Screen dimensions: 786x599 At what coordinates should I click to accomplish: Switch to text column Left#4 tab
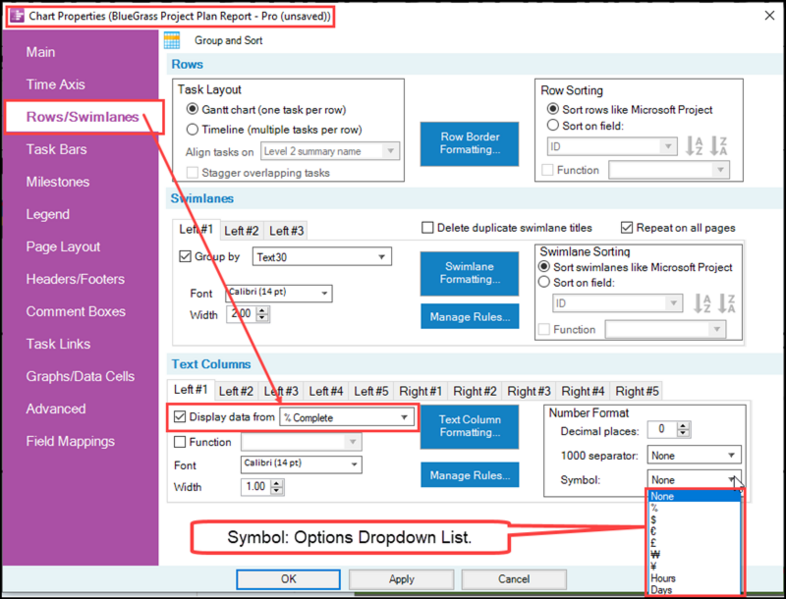point(326,391)
